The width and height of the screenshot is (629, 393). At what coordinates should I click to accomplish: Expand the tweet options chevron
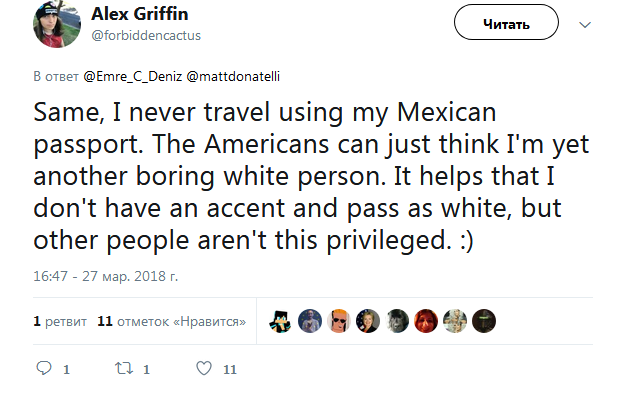click(585, 25)
